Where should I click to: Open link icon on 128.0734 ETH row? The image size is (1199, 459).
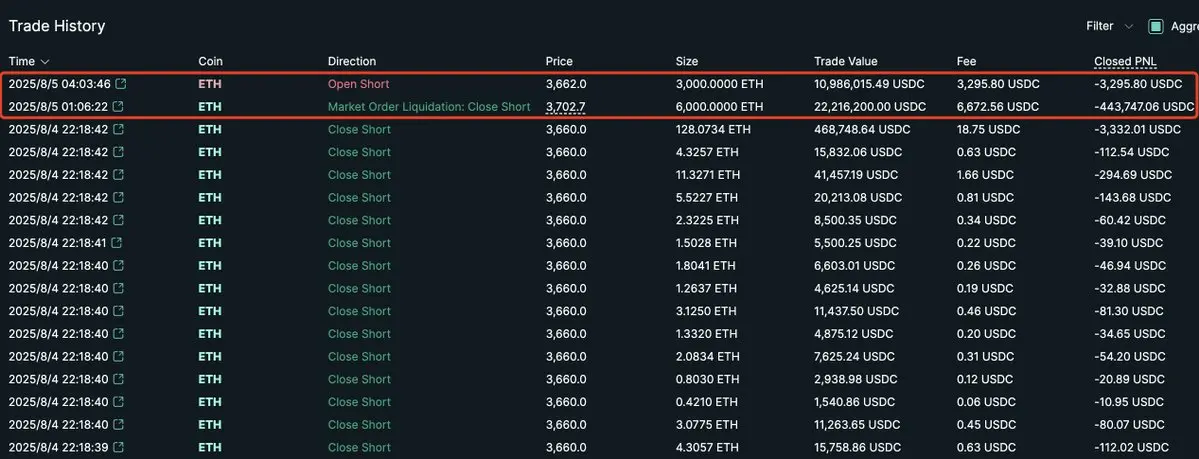point(119,129)
